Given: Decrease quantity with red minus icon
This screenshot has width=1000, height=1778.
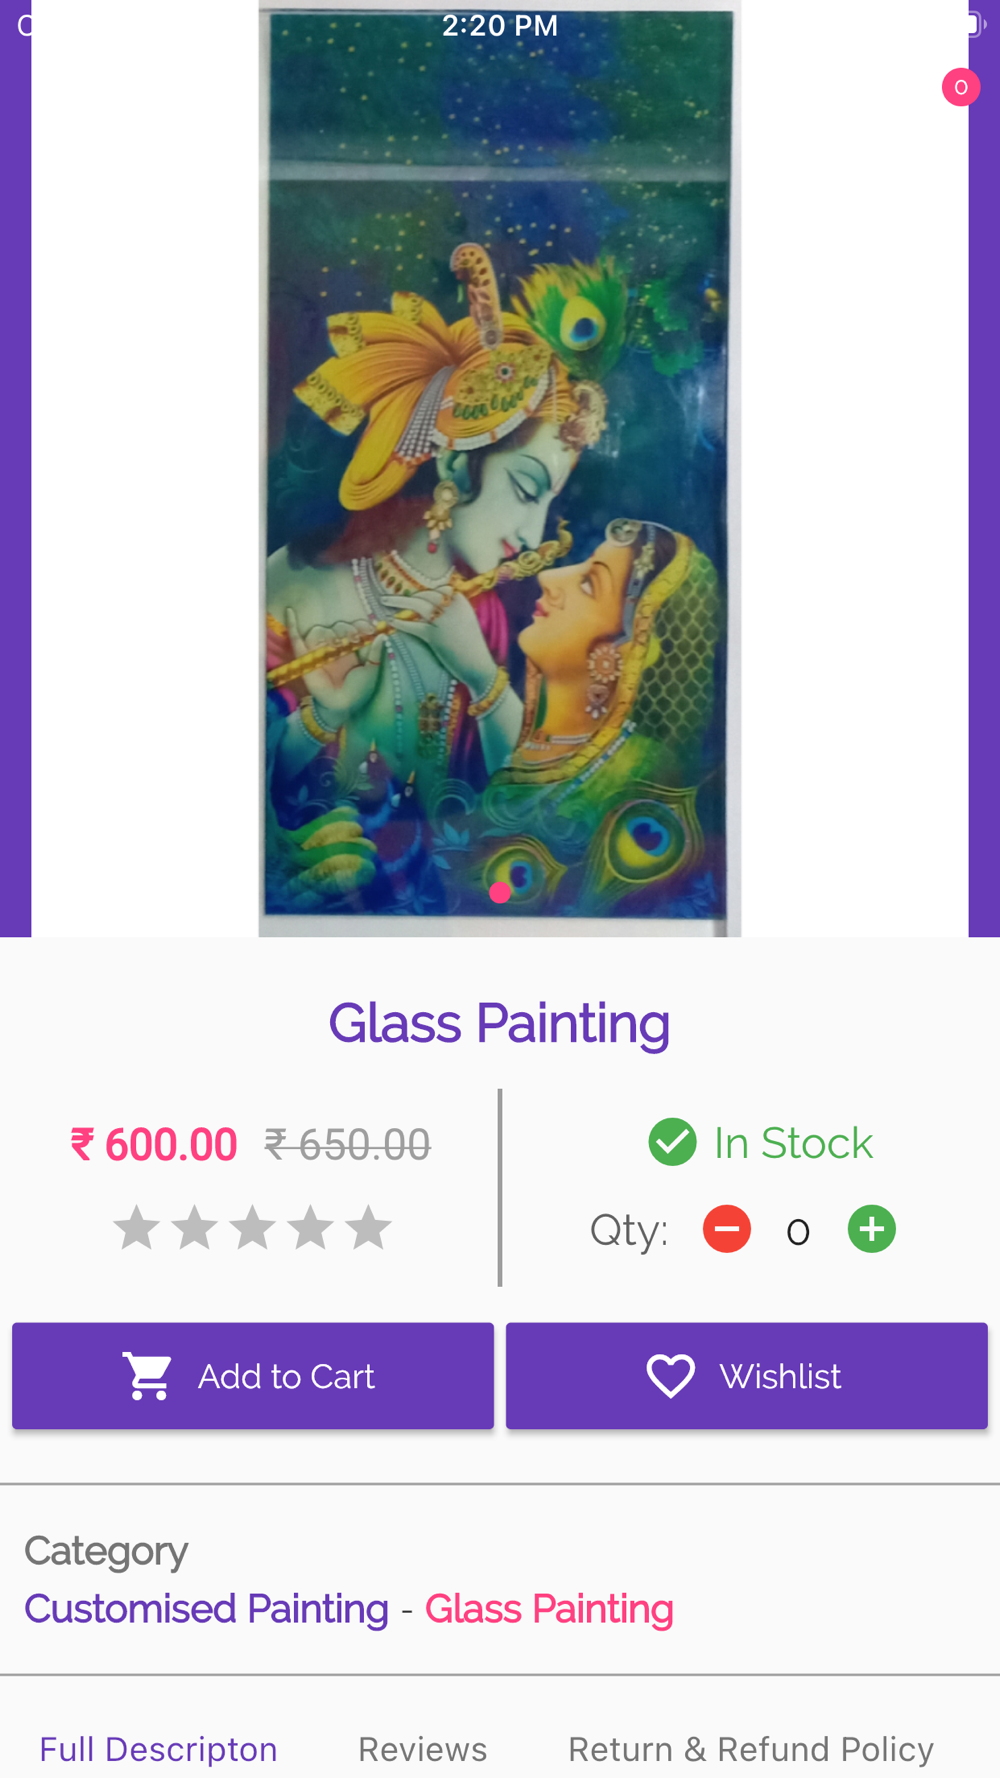Looking at the screenshot, I should pos(727,1229).
